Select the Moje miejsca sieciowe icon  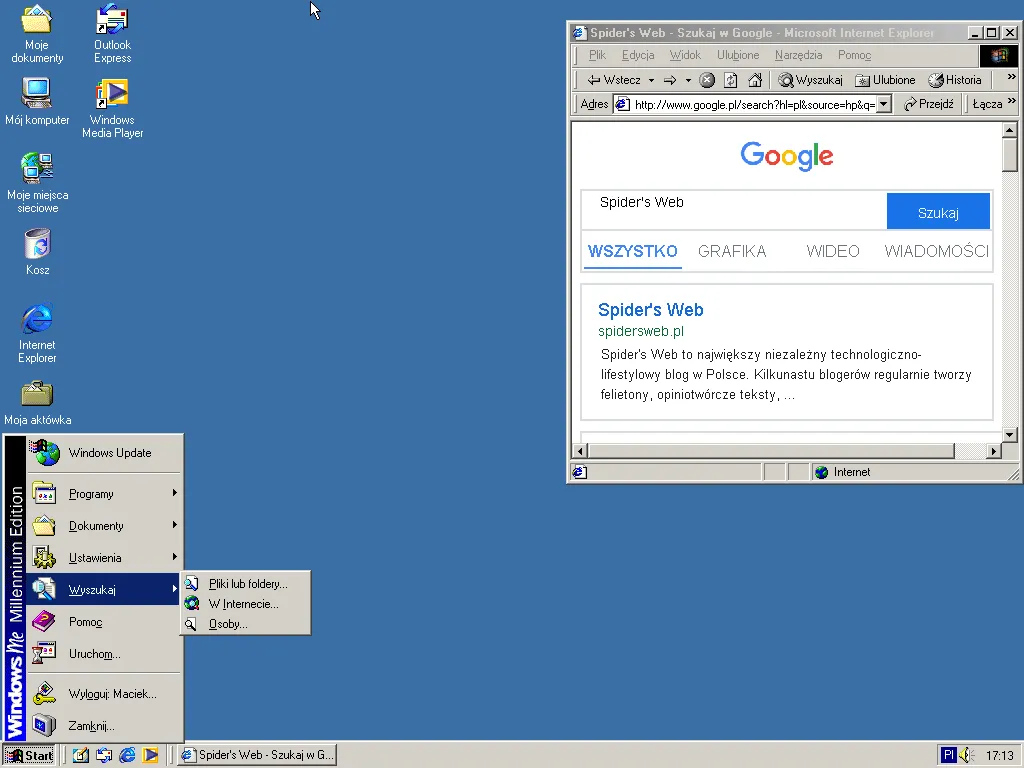[37, 184]
